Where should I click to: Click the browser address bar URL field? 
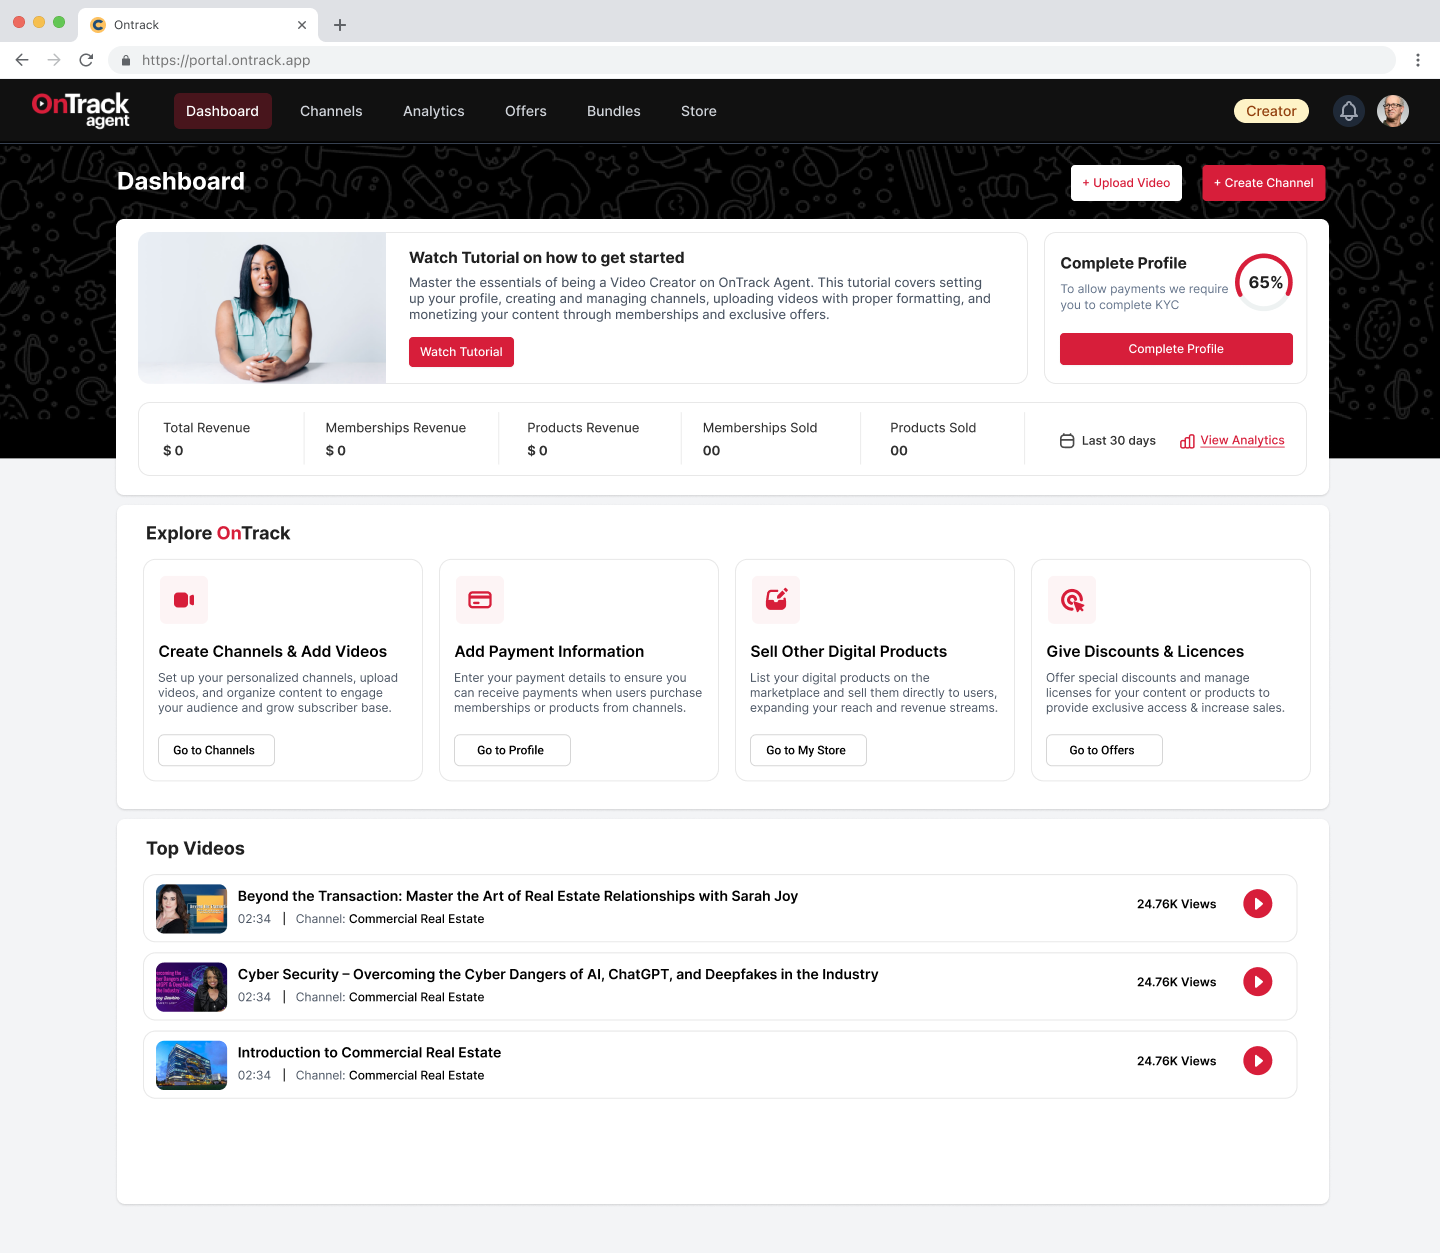[751, 60]
